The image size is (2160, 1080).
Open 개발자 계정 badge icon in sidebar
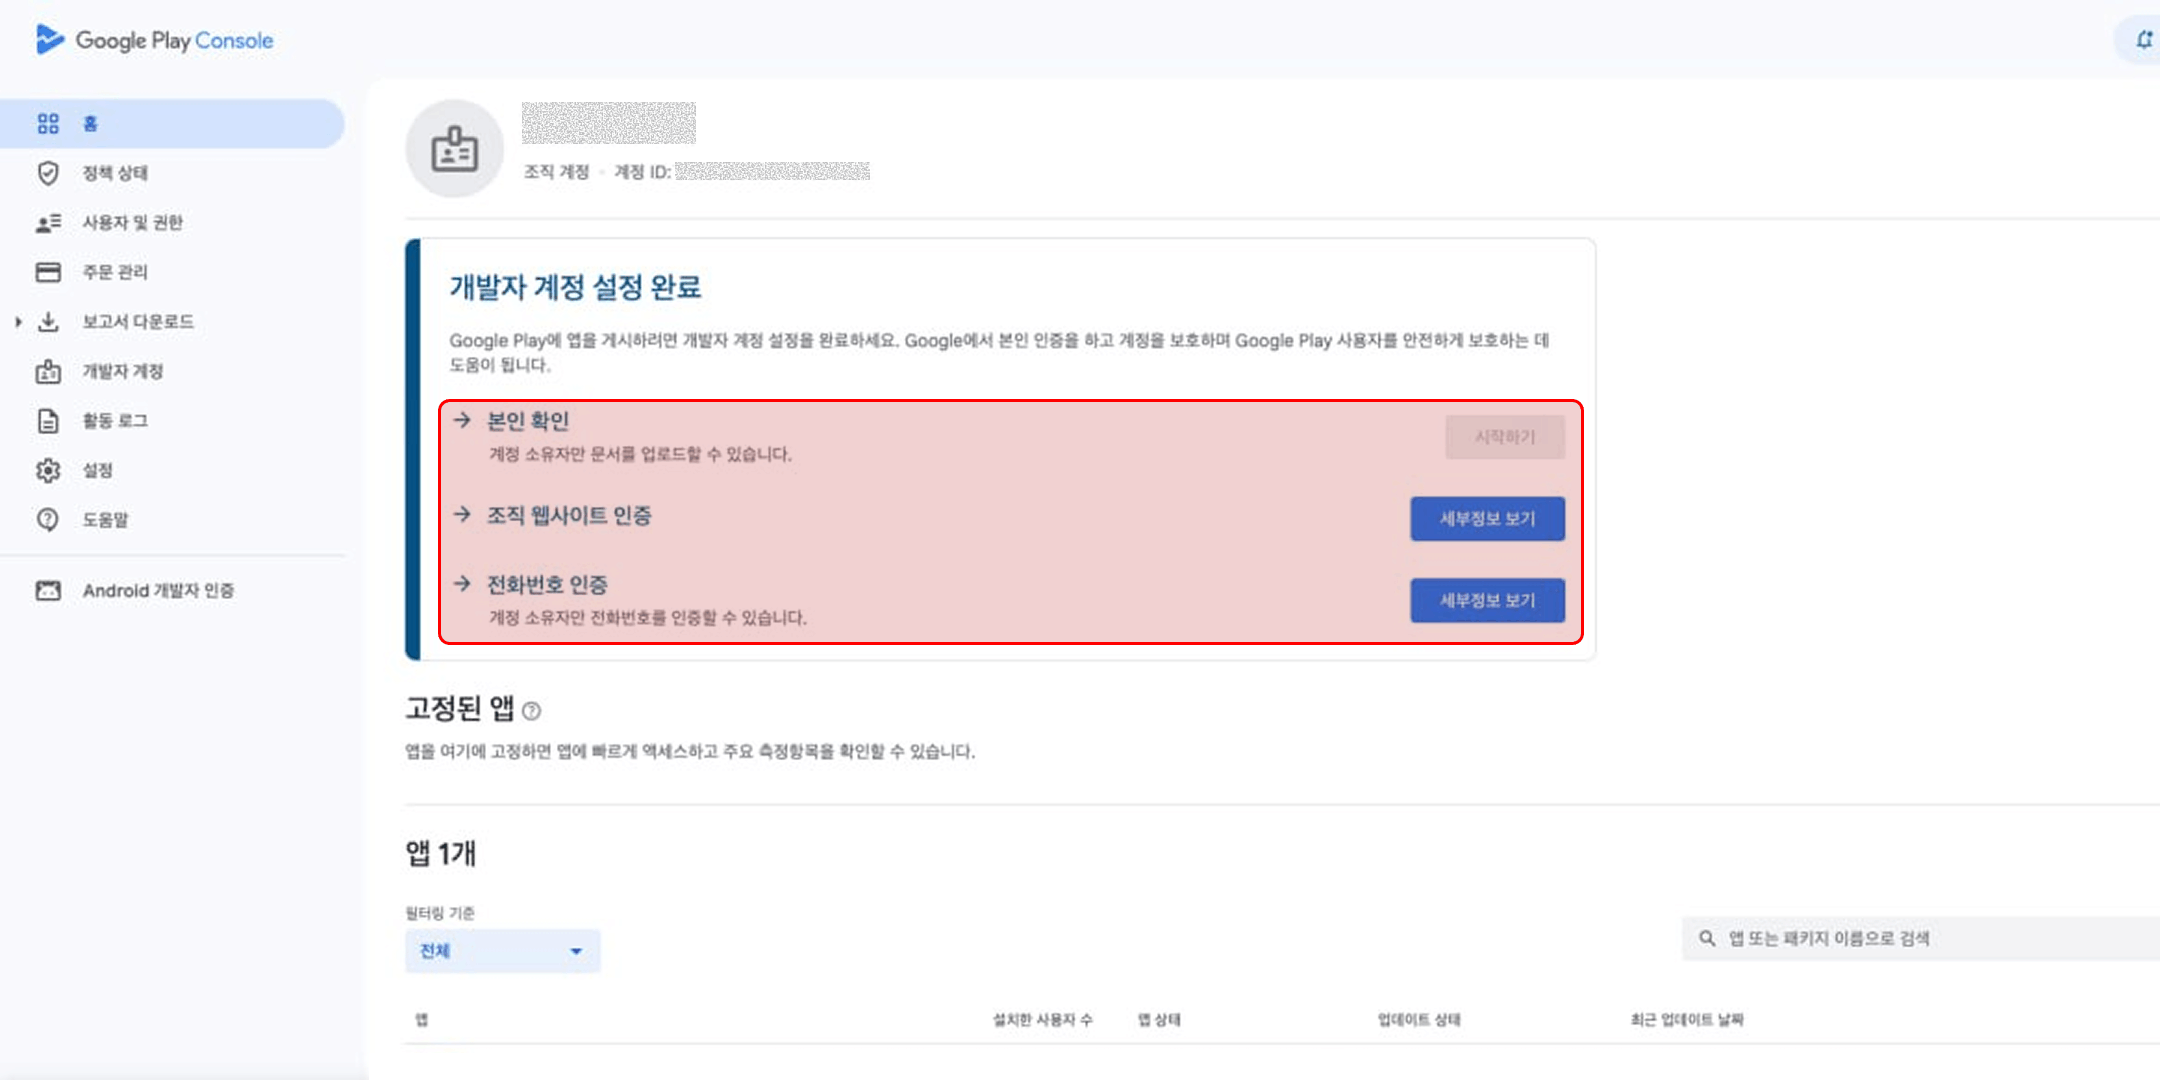(x=48, y=371)
